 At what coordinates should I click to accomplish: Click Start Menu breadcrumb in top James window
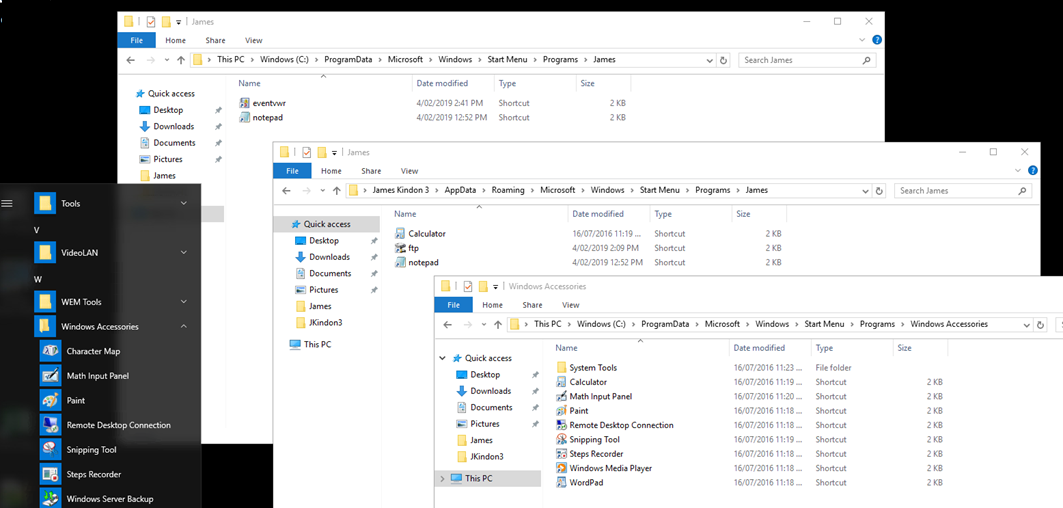coord(508,60)
